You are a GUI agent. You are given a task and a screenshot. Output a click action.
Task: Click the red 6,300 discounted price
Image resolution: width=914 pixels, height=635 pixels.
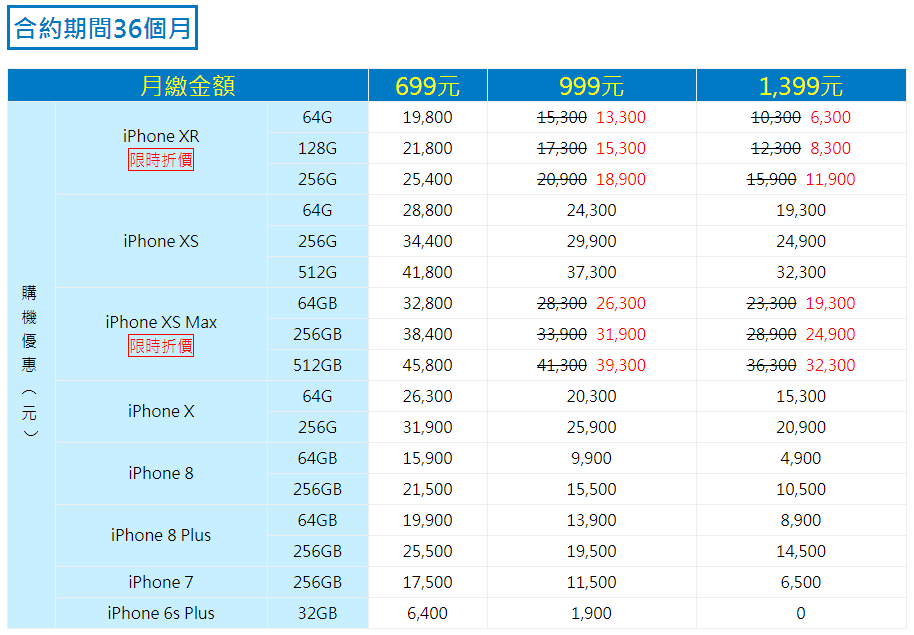(830, 117)
